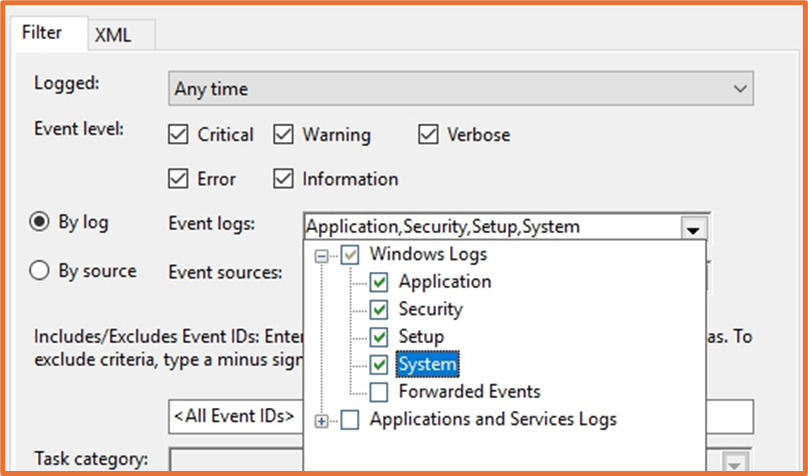Check Applications and Services Logs checkbox

click(350, 420)
